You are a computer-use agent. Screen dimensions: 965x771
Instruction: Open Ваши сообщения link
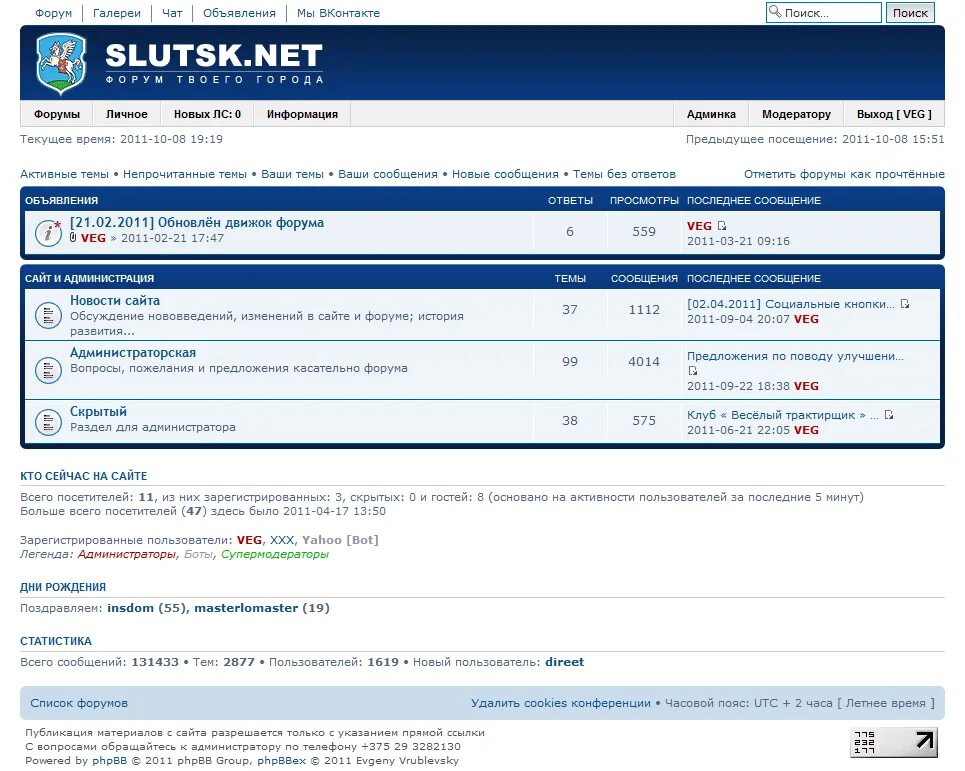coord(388,174)
